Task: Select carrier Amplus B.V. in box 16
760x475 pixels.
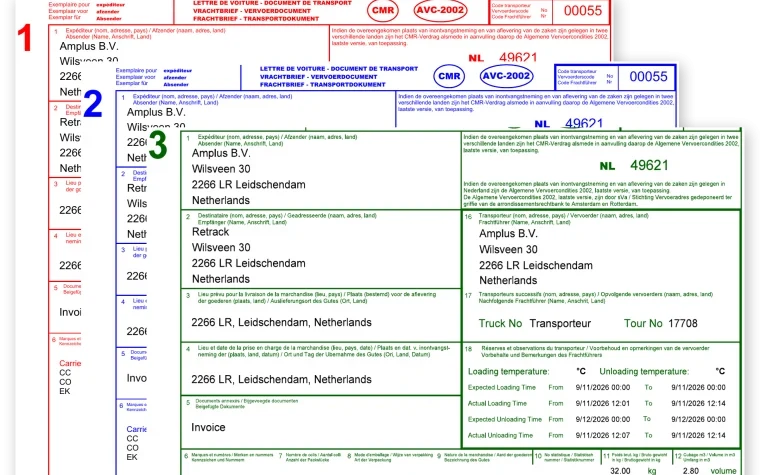Action: (508, 234)
